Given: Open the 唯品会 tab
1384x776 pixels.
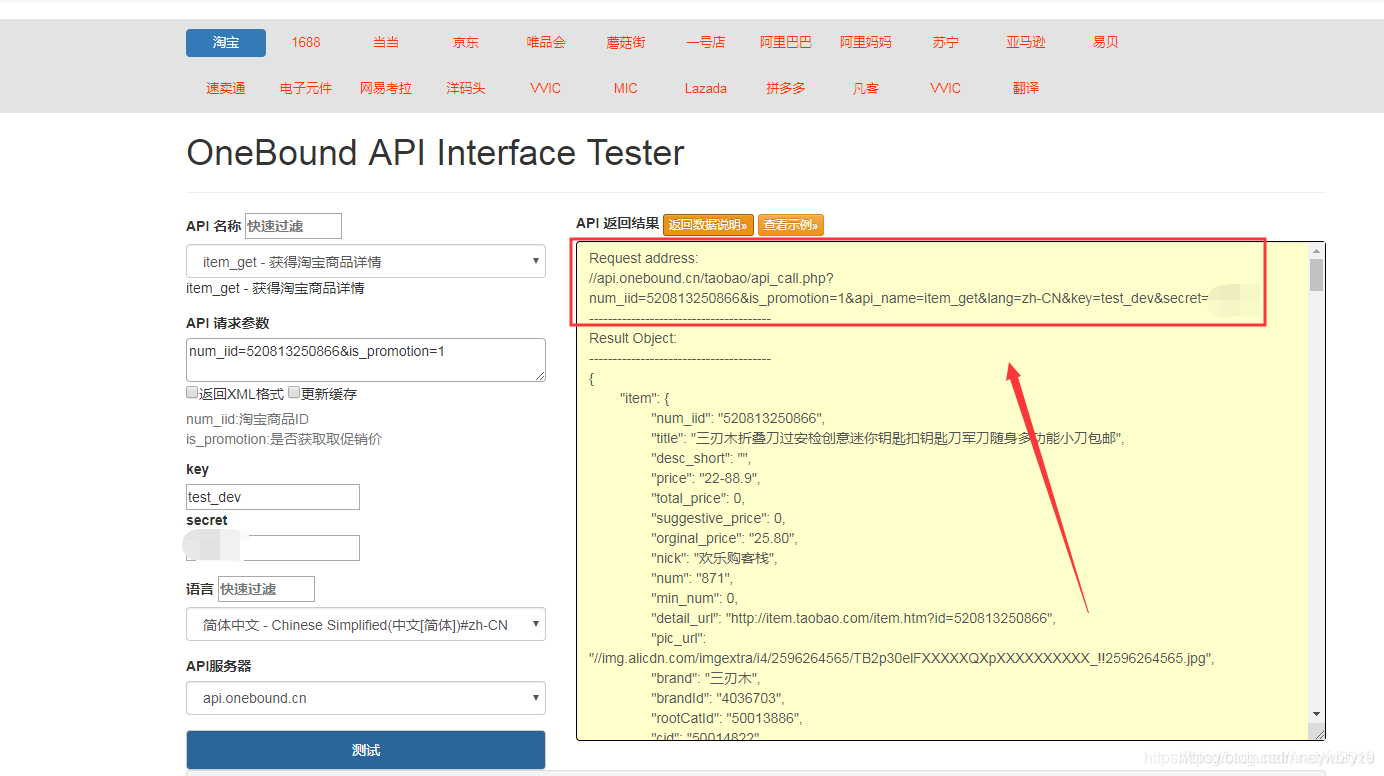Looking at the screenshot, I should [546, 43].
